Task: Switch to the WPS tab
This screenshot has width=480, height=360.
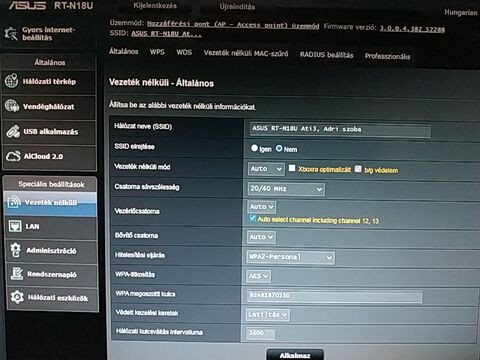Action: click(x=157, y=52)
